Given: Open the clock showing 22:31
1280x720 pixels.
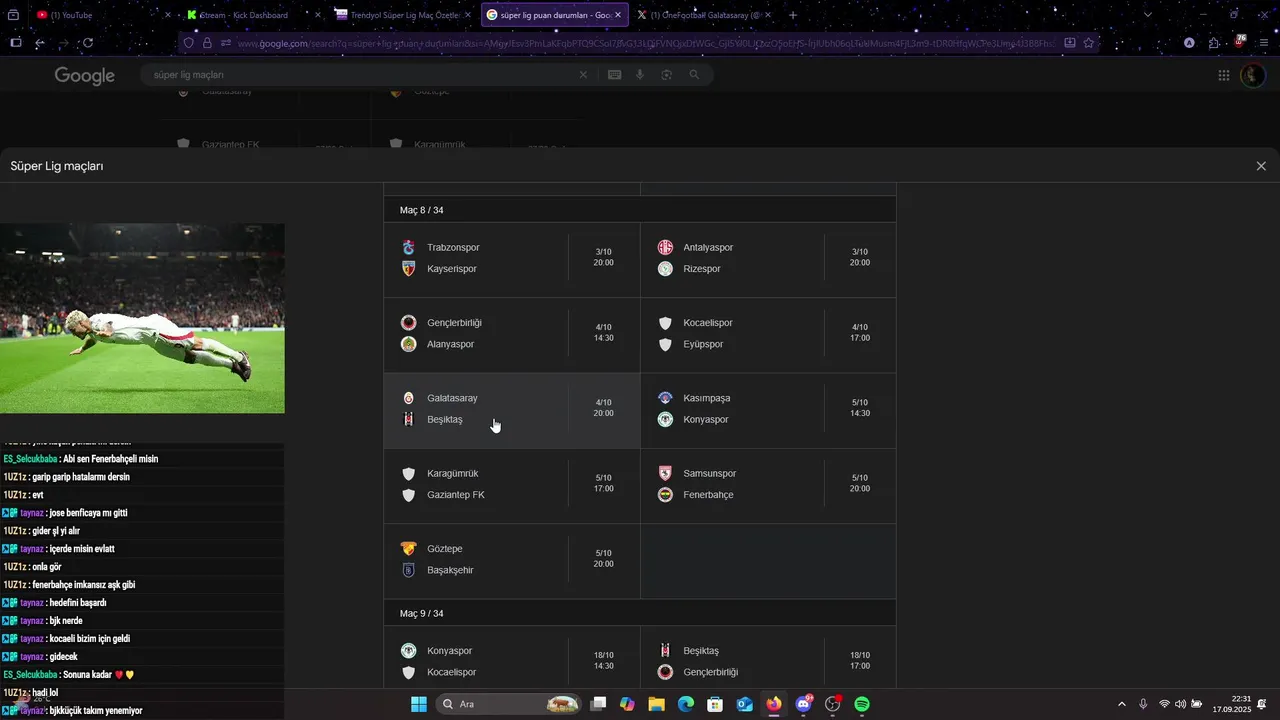Looking at the screenshot, I should (1231, 704).
